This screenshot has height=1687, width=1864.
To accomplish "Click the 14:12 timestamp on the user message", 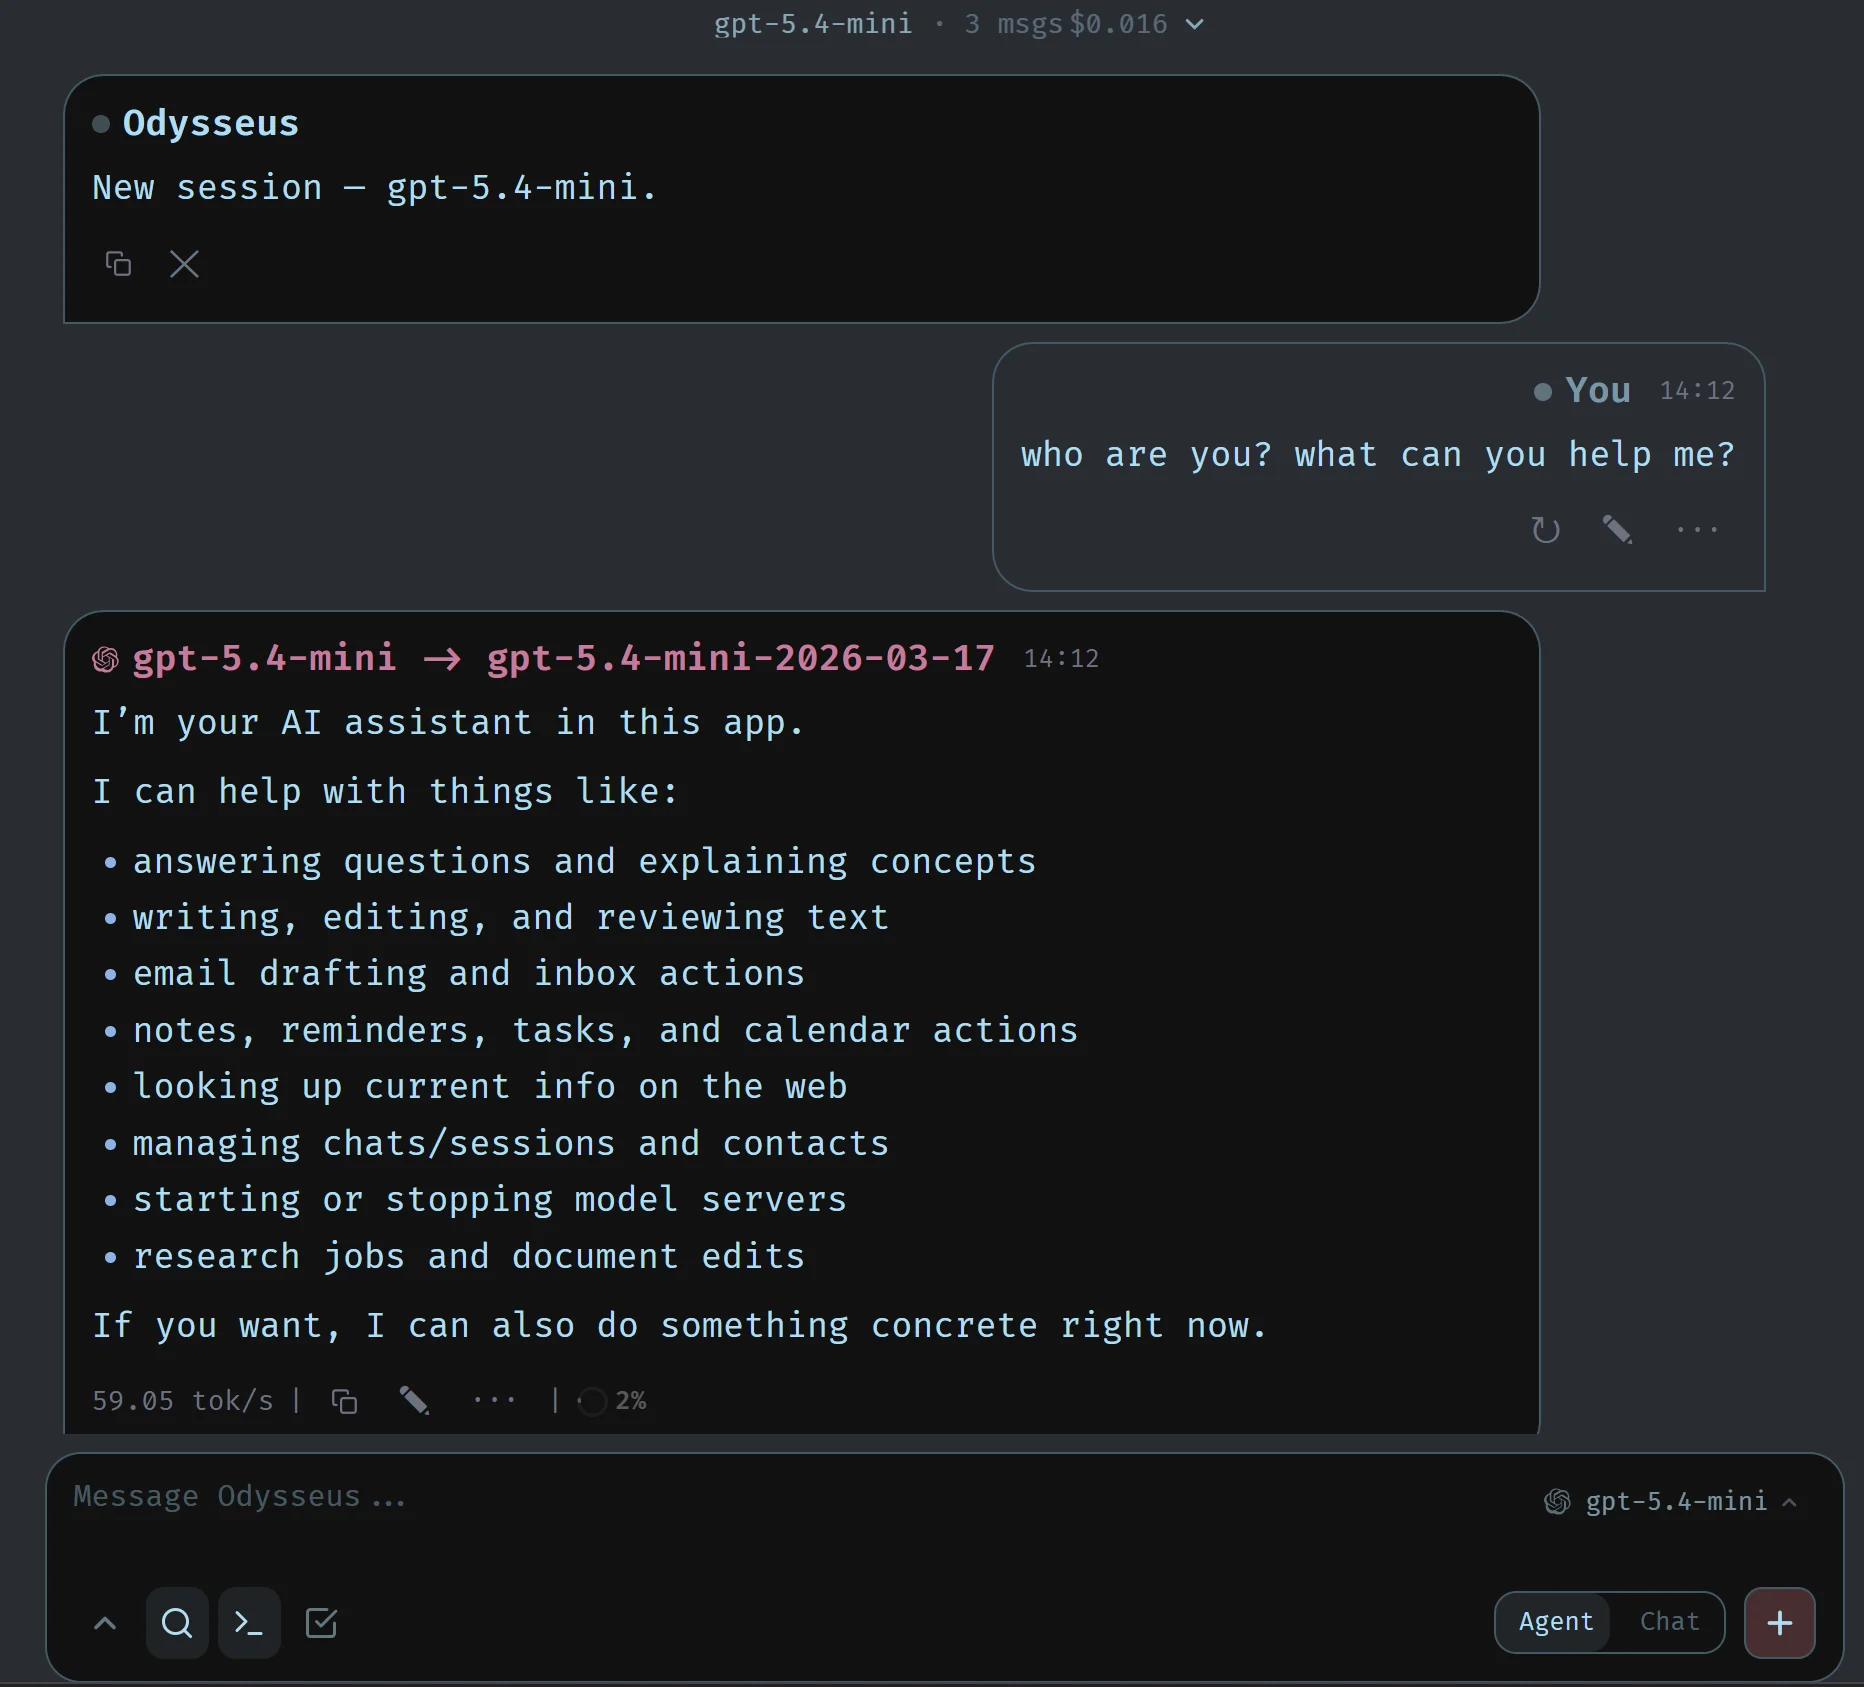I will pos(1697,391).
